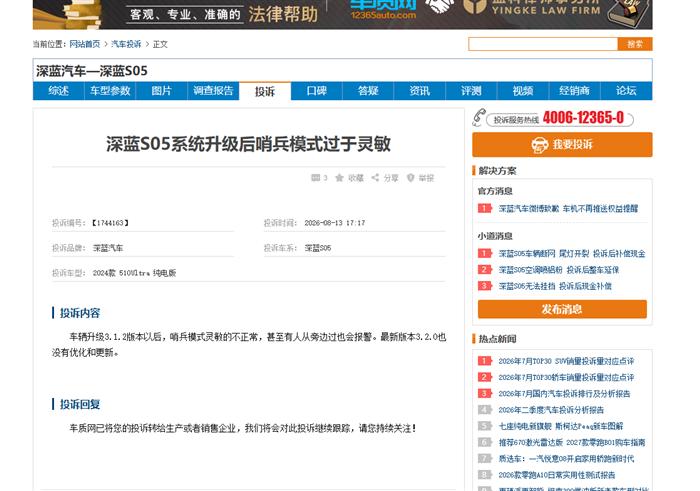
Task: Open the 口碑 tab
Action: tap(317, 91)
